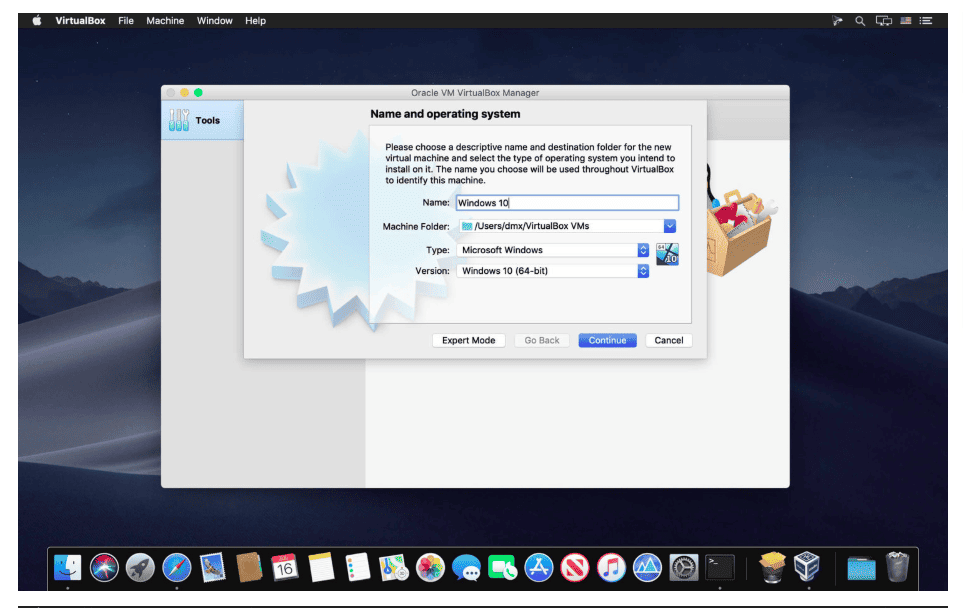The image size is (963, 608).
Task: Open Notes app in dock
Action: (321, 567)
